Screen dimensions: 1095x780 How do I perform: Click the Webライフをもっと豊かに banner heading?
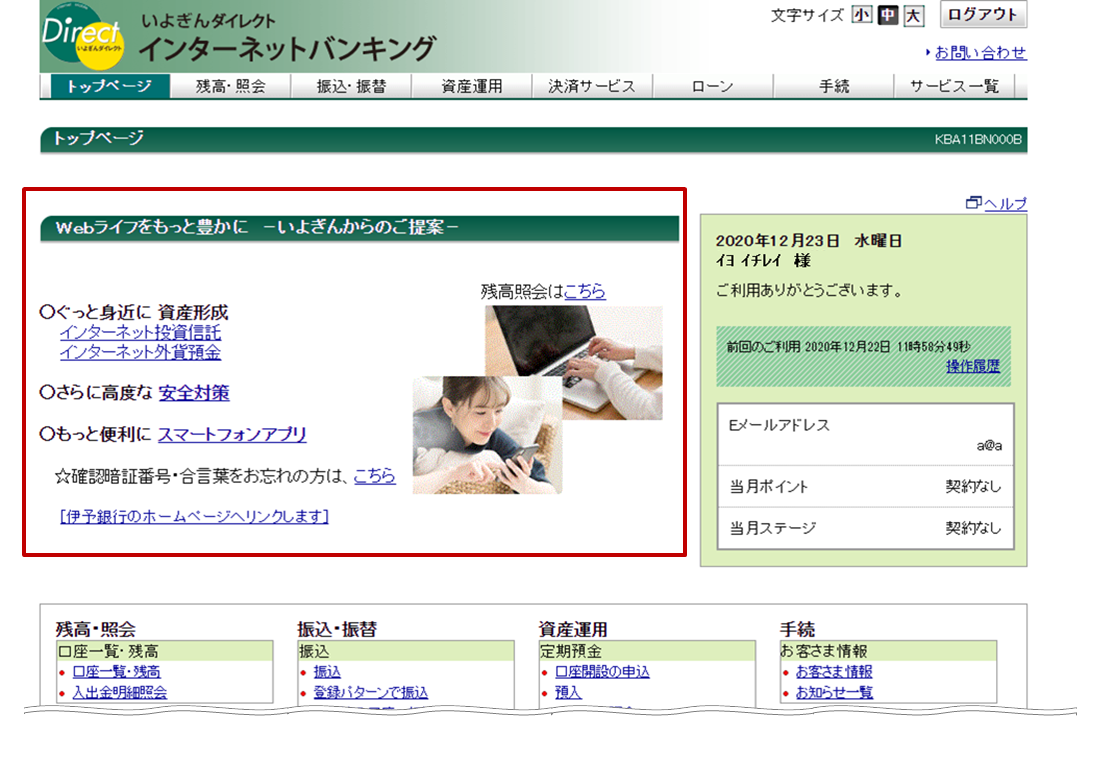[x=360, y=228]
